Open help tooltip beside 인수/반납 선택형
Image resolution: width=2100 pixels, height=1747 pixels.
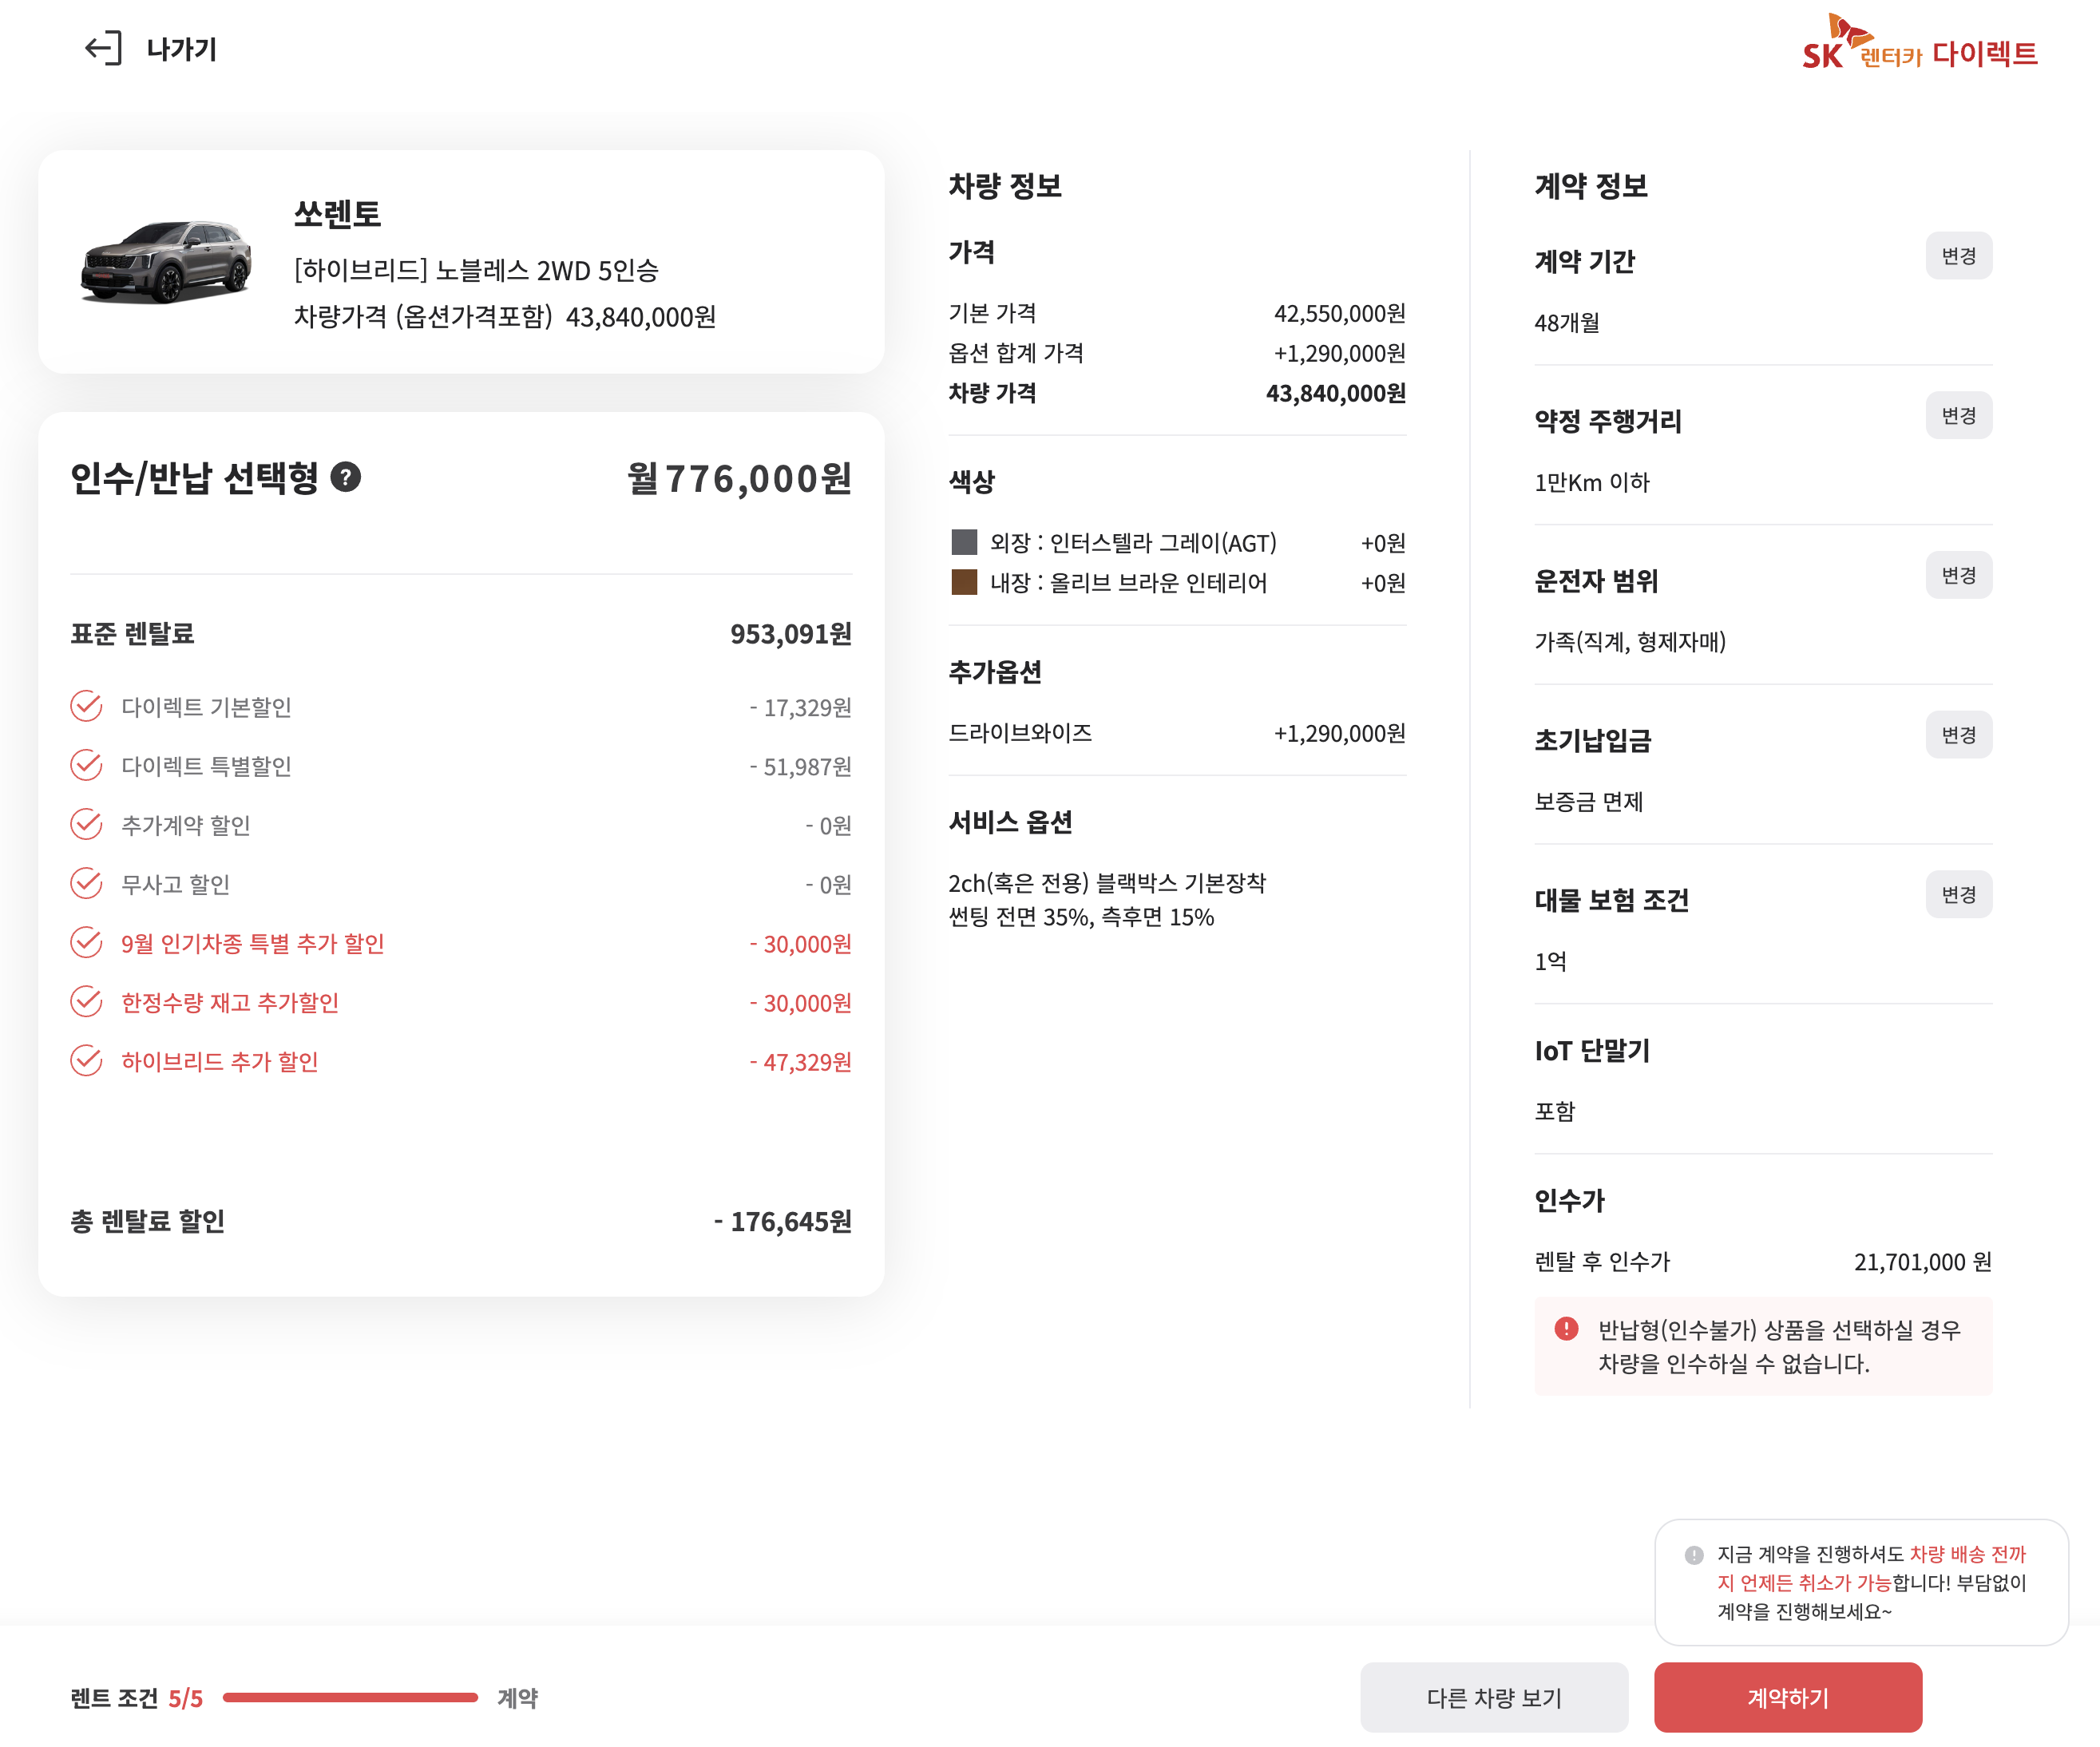(345, 477)
